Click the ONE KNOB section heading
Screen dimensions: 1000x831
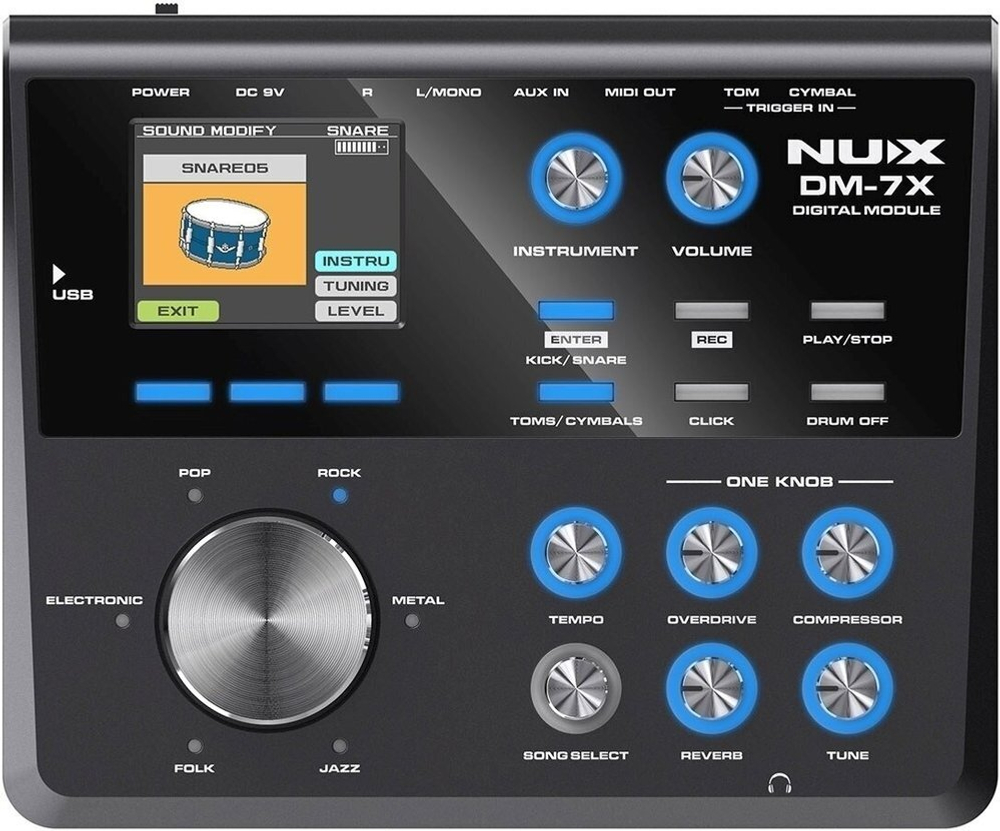click(x=779, y=482)
